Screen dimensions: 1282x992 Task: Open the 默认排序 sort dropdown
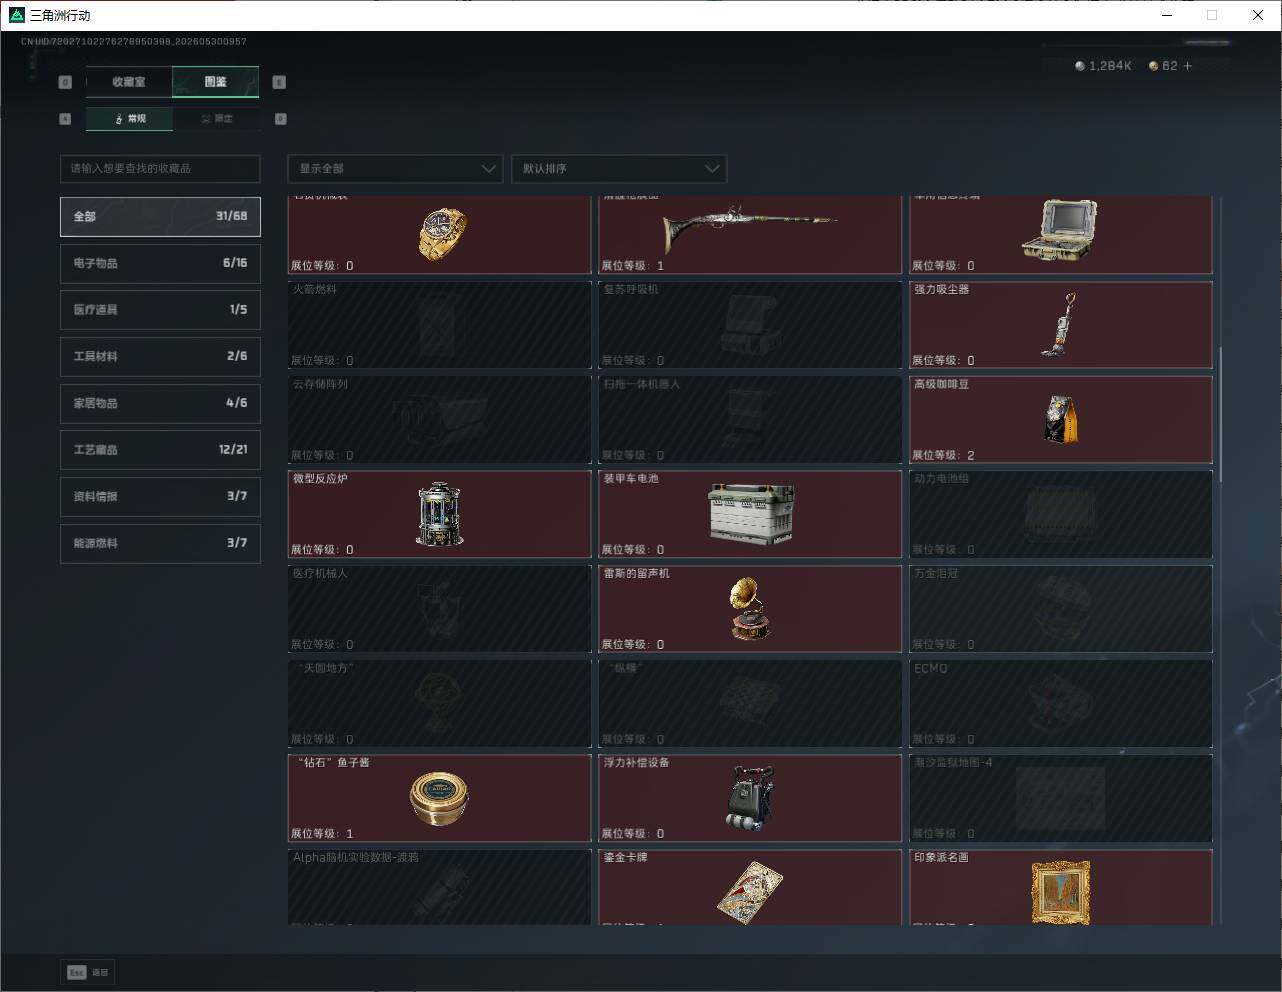point(619,168)
